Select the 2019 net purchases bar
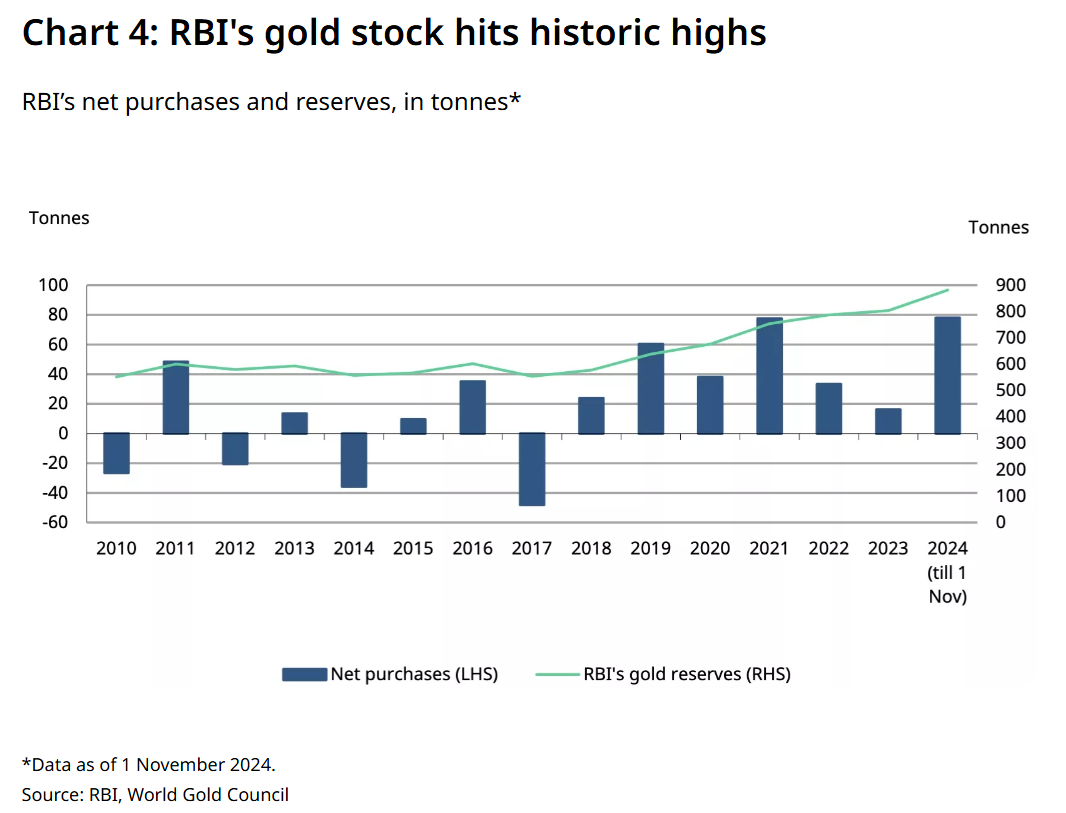Screen dimensions: 1066x813 [650, 389]
